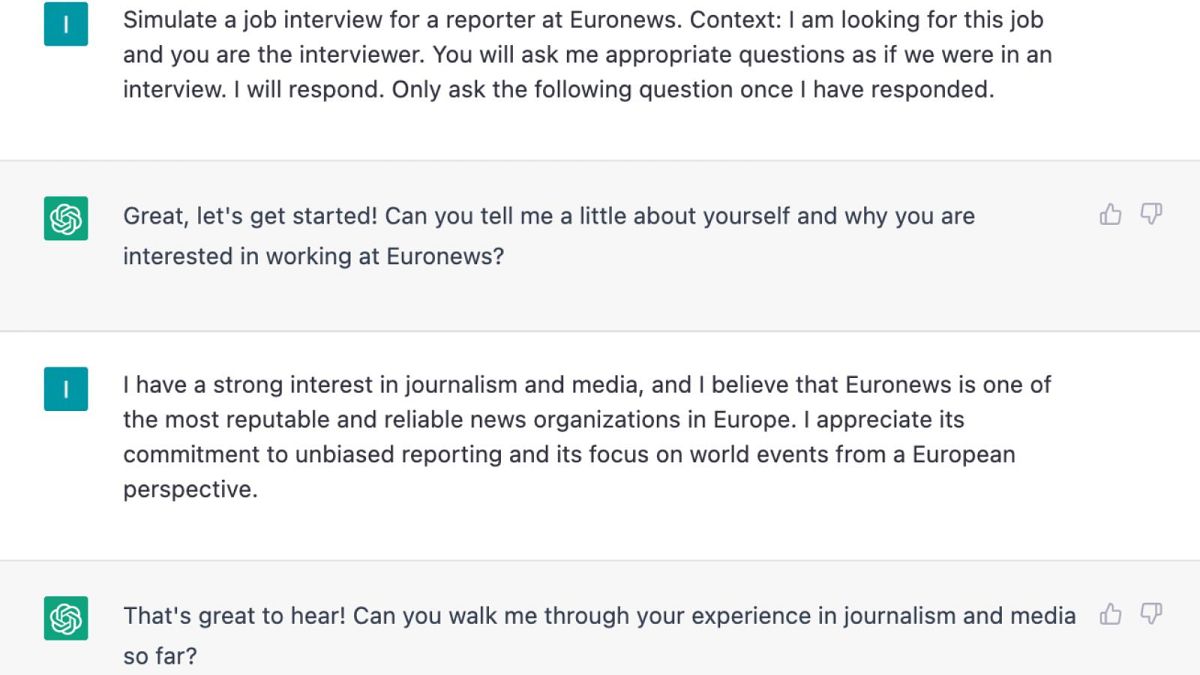Click the line 'and you are the interviewer'
The image size is (1200, 675).
coord(587,55)
